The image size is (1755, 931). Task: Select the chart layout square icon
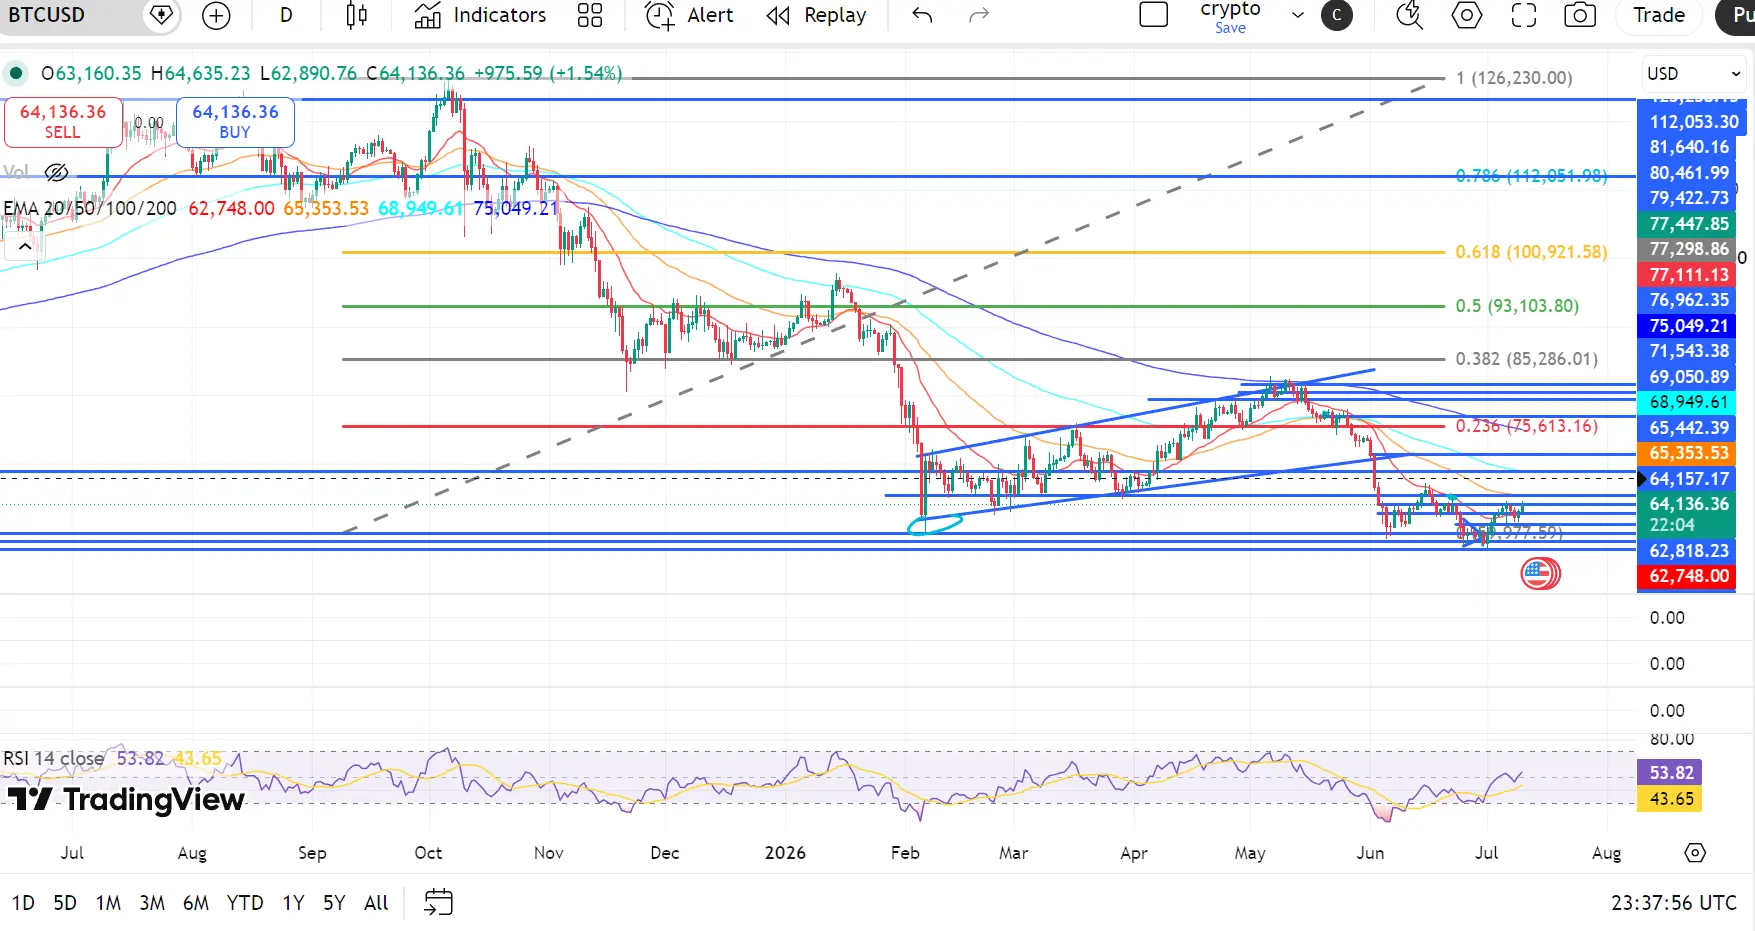tap(1154, 15)
